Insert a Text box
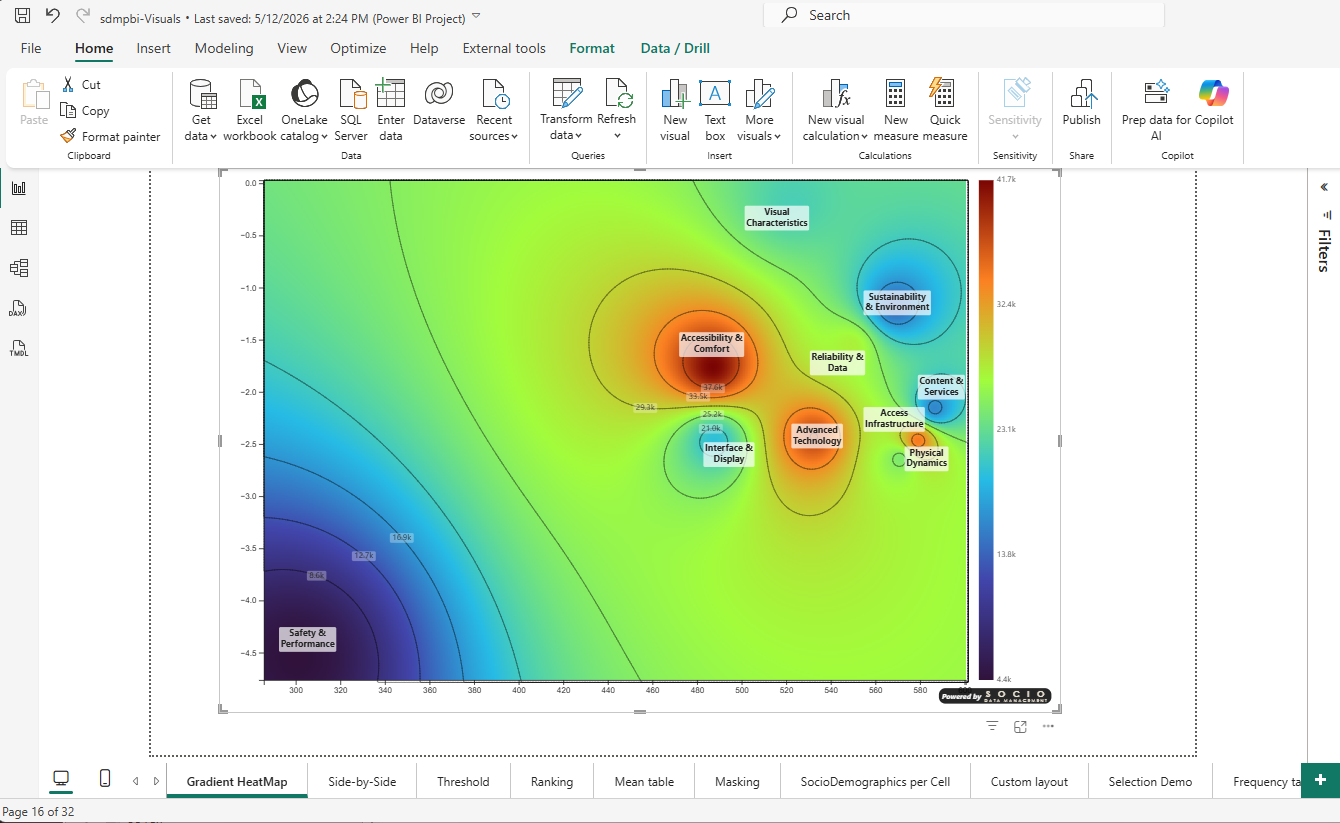Screen dimensions: 1340x823 (x=715, y=110)
